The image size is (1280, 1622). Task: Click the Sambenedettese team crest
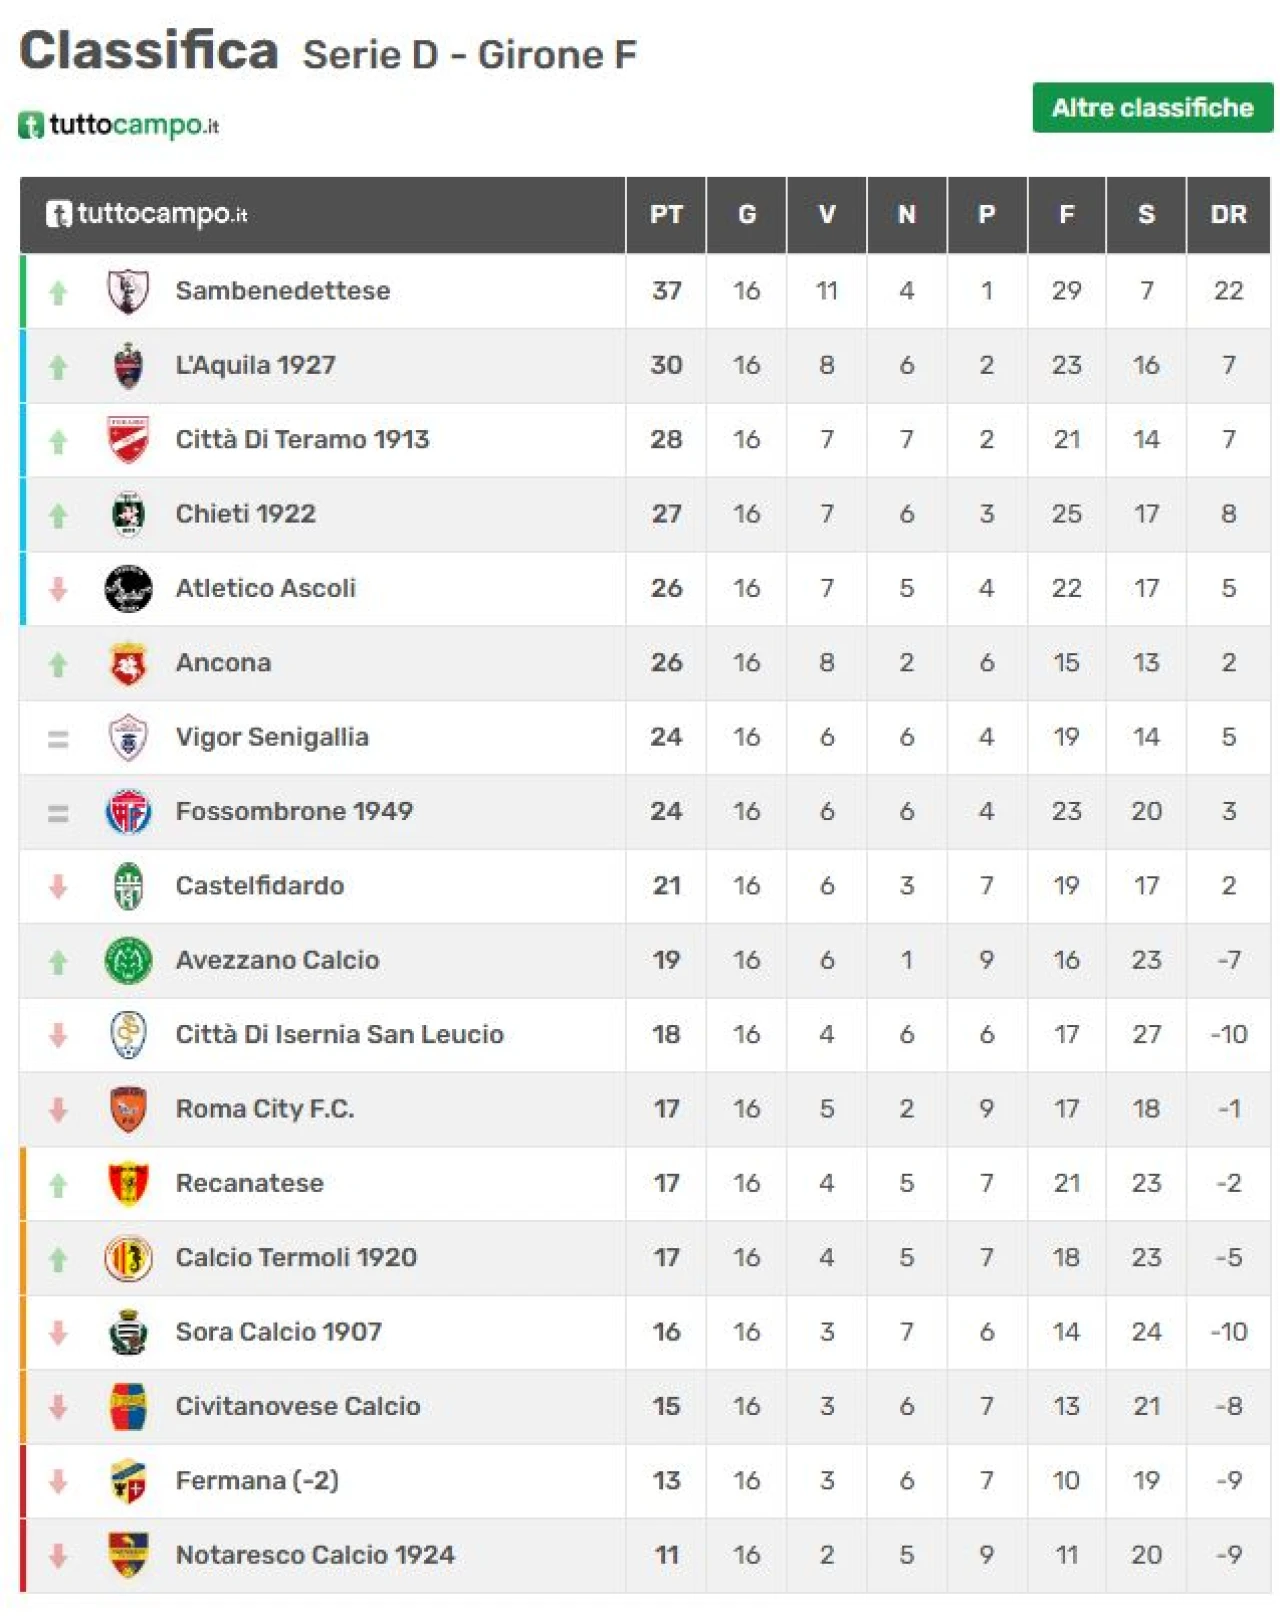click(128, 291)
